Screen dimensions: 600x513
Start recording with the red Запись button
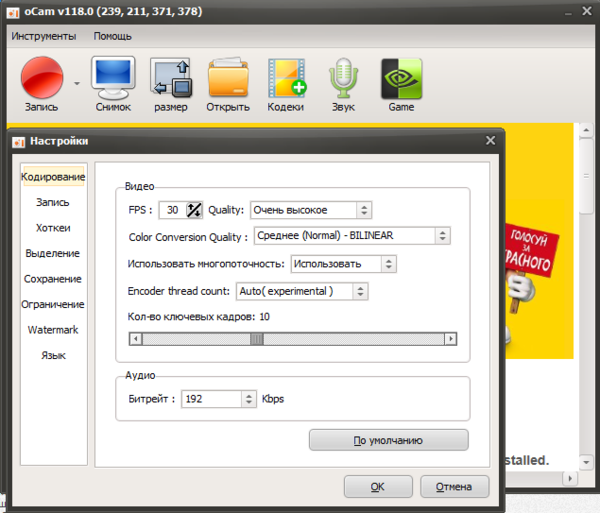pyautogui.click(x=42, y=84)
